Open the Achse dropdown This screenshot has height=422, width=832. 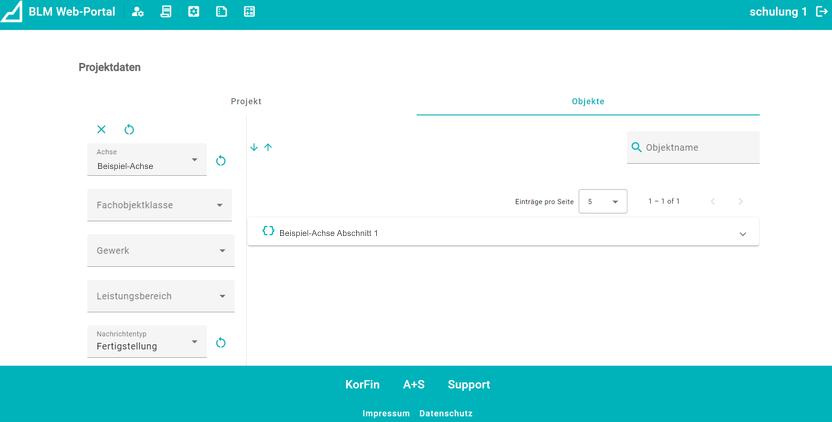coord(147,161)
